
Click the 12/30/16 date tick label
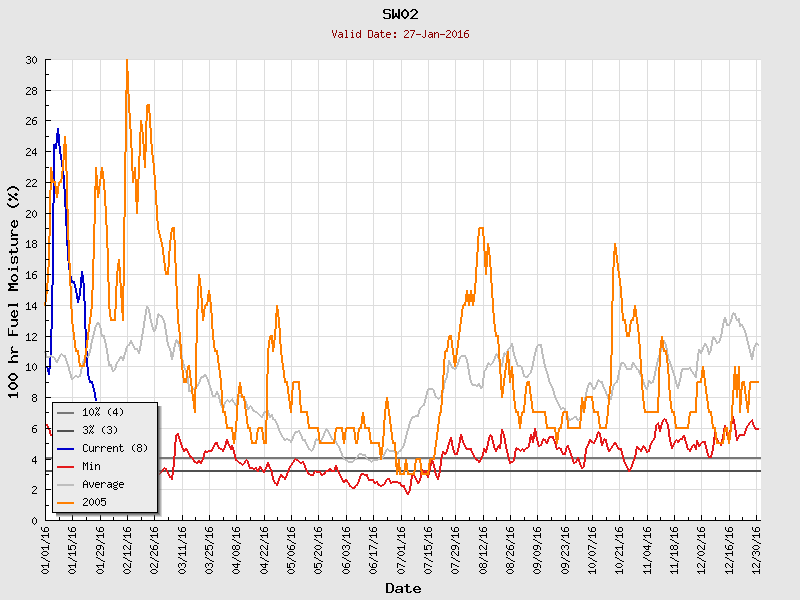pyautogui.click(x=757, y=548)
